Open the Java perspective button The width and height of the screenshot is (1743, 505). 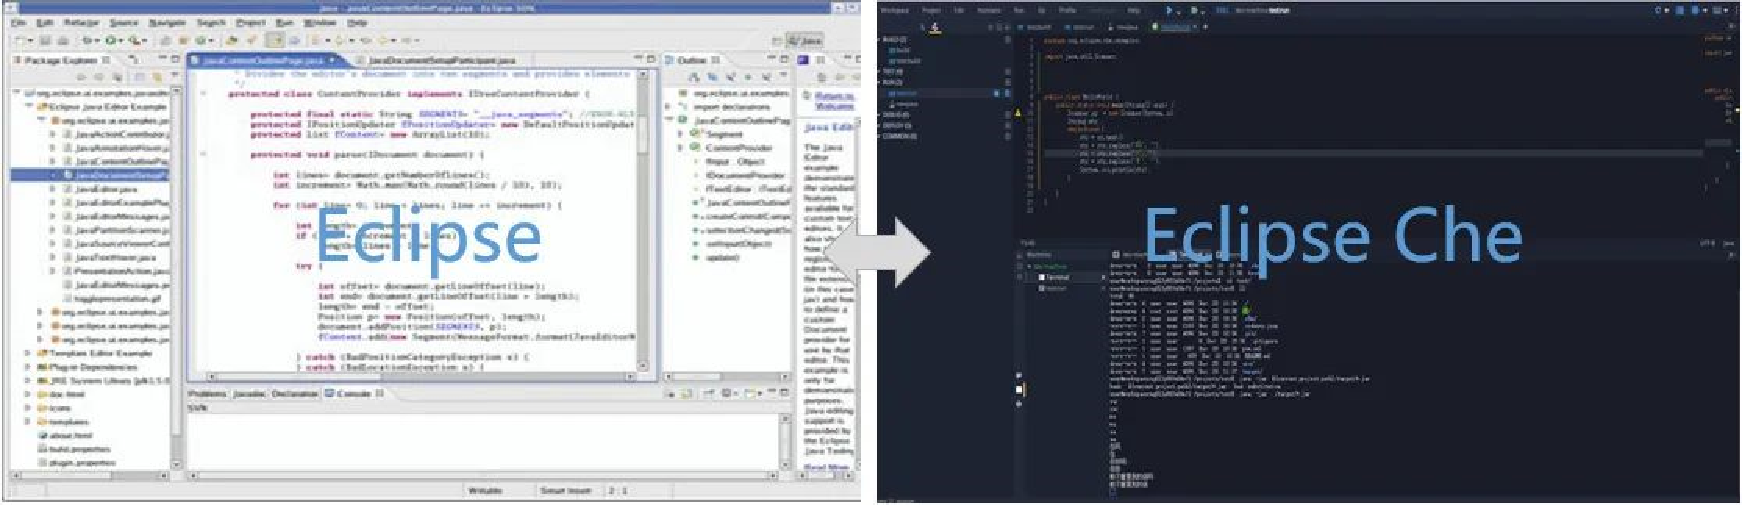(x=805, y=40)
